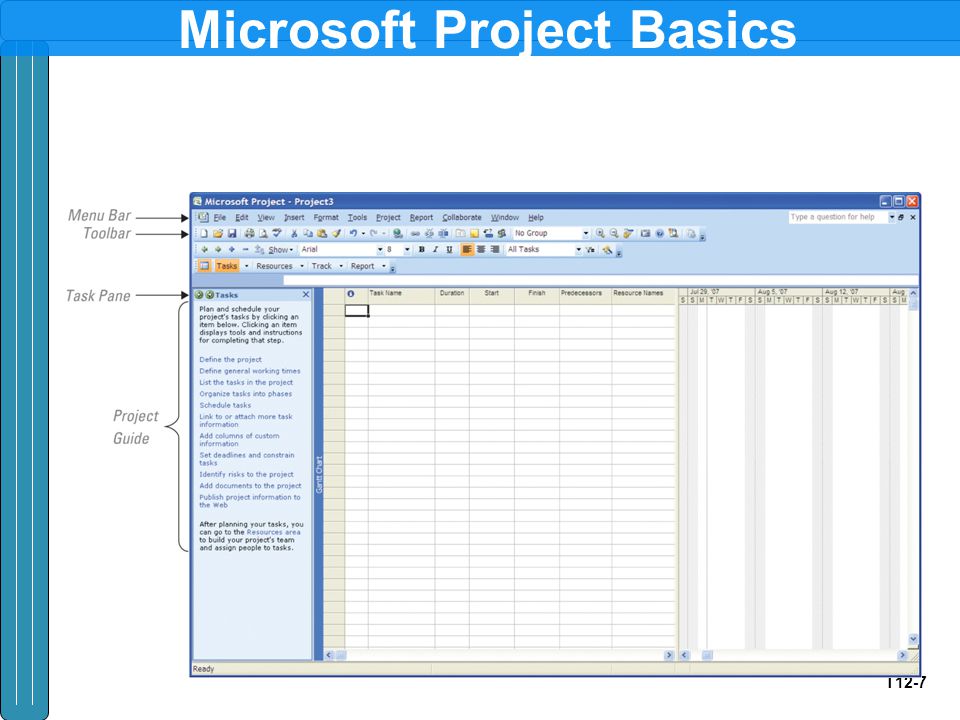The height and width of the screenshot is (720, 960).
Task: Click the Go To Selected Task icon
Action: [628, 233]
